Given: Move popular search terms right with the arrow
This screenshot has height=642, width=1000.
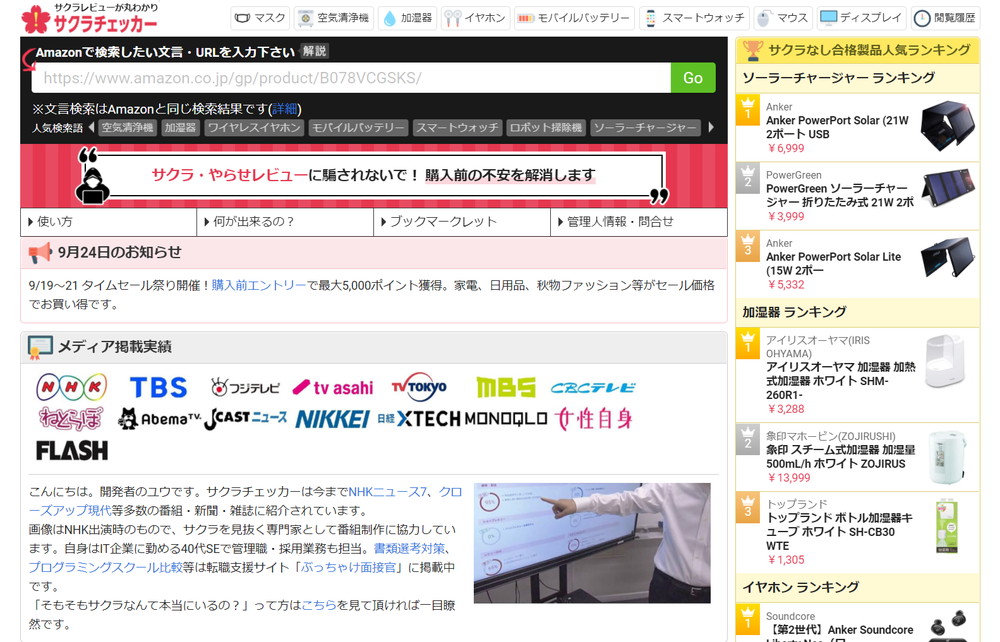Looking at the screenshot, I should point(710,128).
